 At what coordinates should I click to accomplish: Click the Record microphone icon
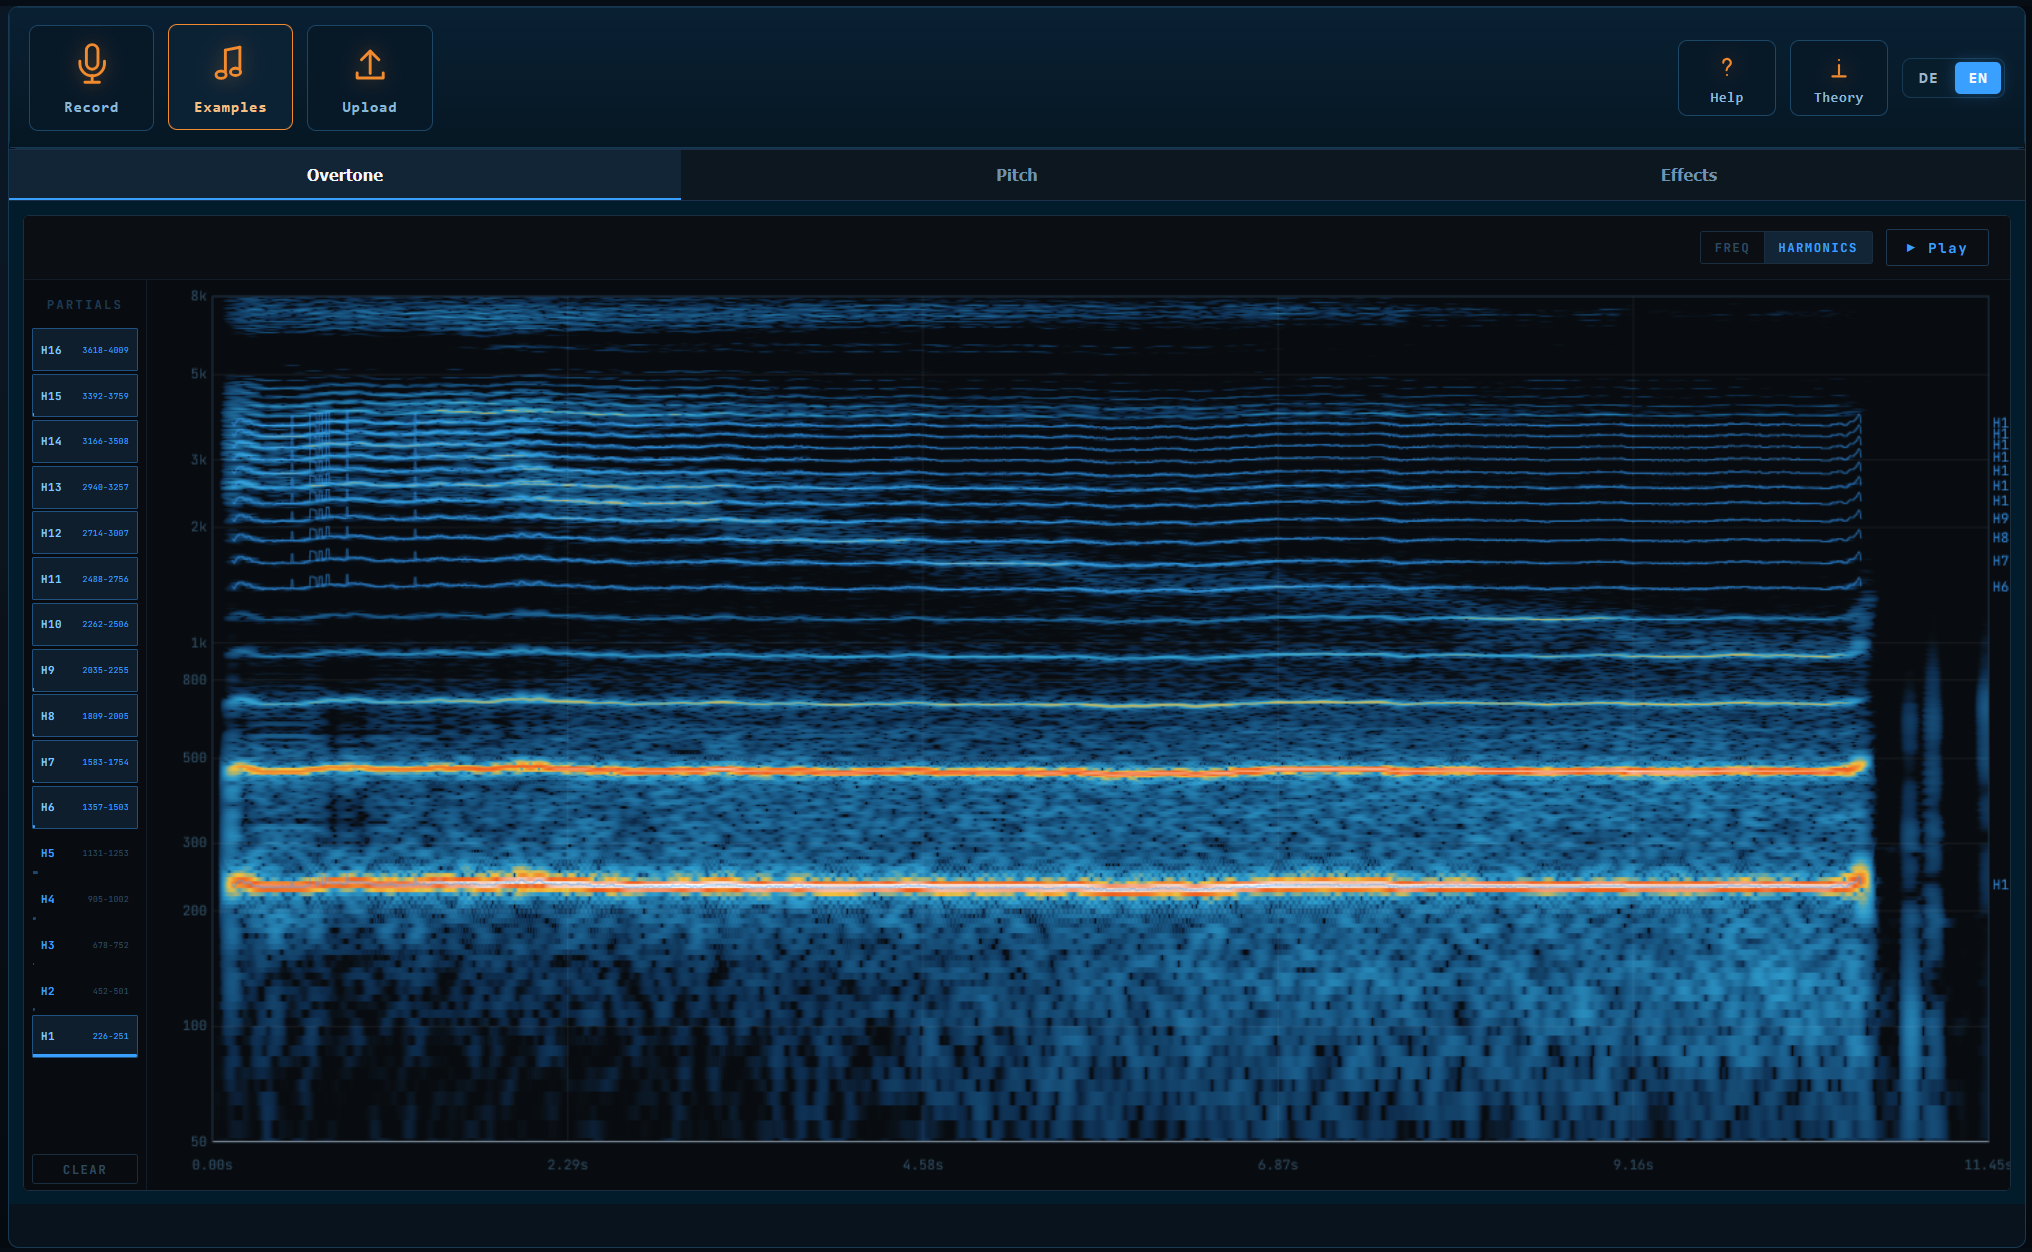pyautogui.click(x=91, y=64)
